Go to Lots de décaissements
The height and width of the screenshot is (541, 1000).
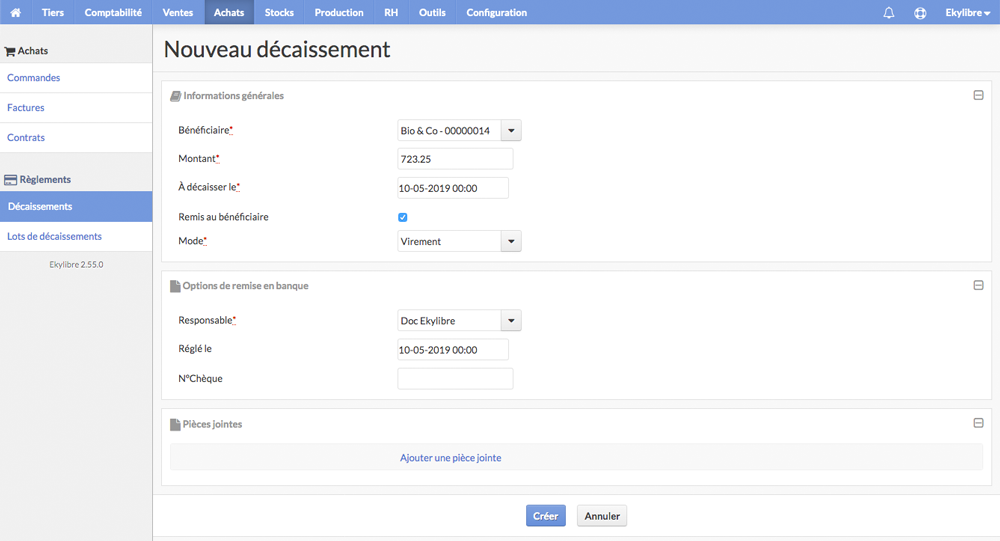76,237
